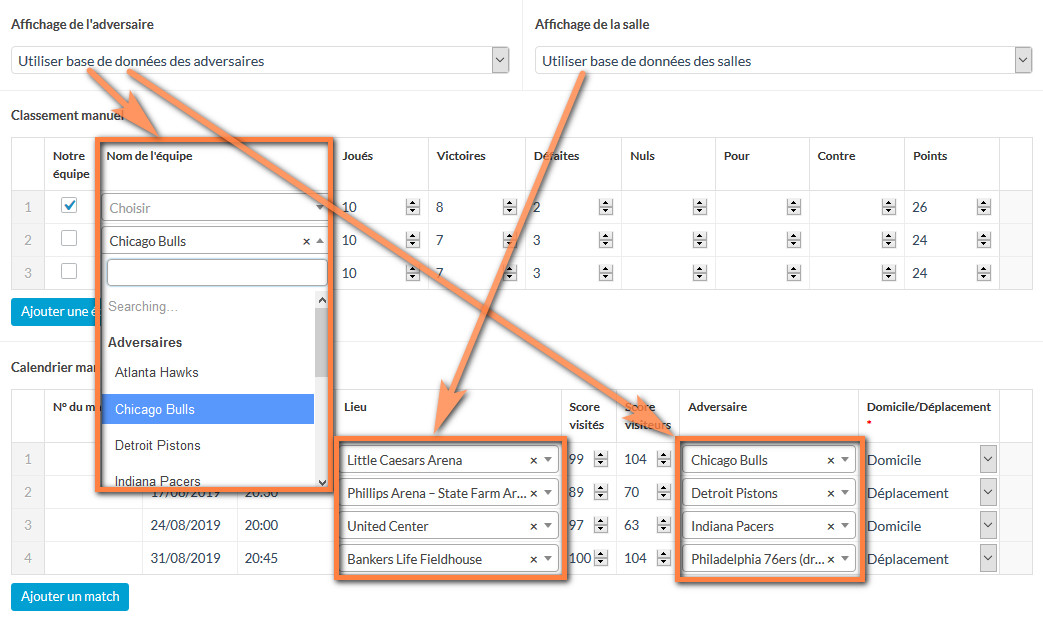Check Notre équipe checkbox in row 2

[x=69, y=238]
